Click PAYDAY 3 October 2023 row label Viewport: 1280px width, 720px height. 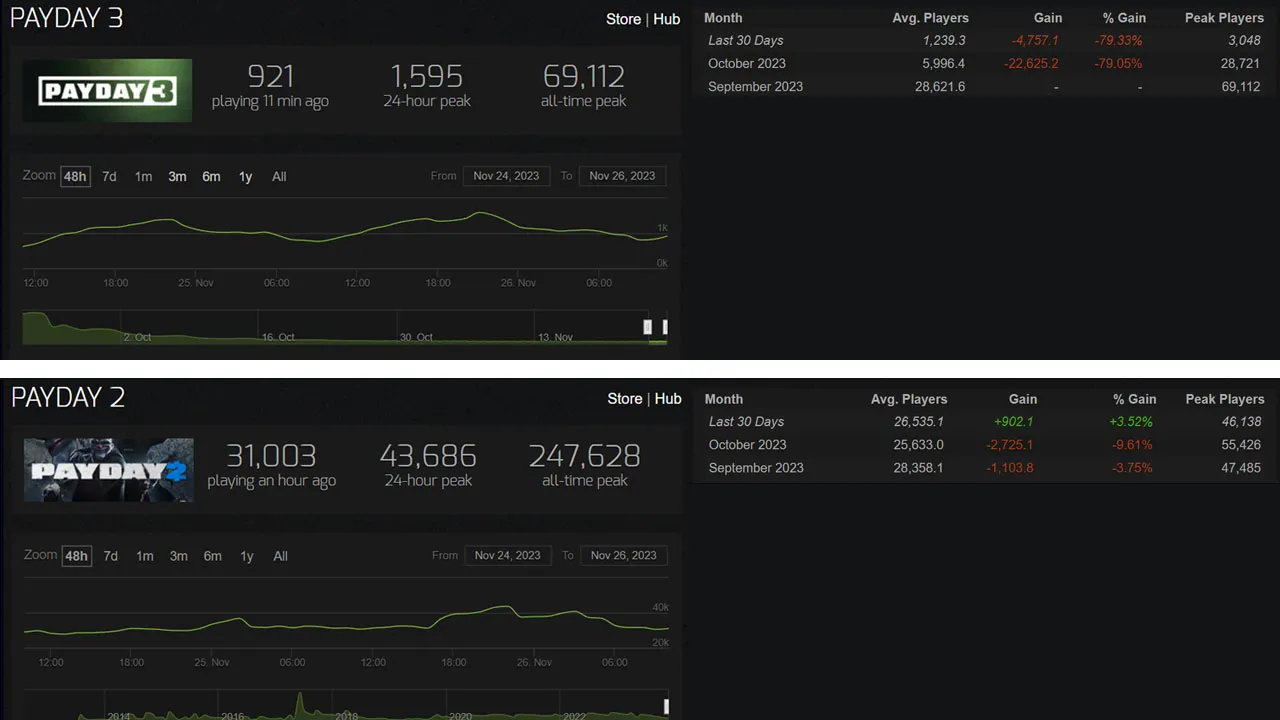point(747,64)
